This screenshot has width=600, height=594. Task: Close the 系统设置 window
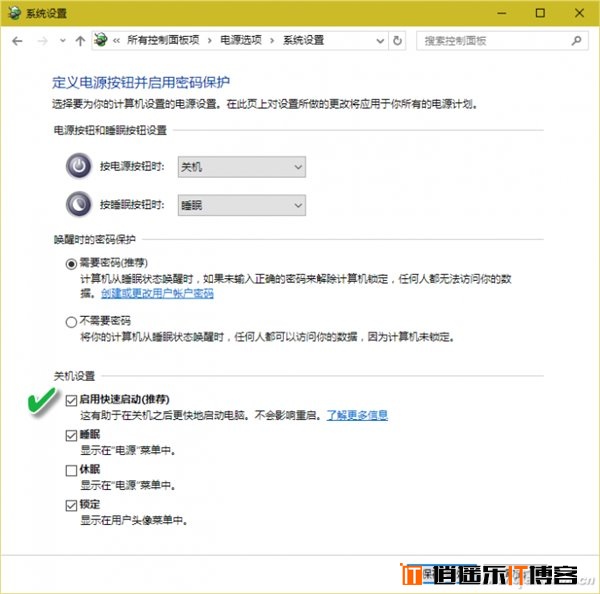(579, 13)
